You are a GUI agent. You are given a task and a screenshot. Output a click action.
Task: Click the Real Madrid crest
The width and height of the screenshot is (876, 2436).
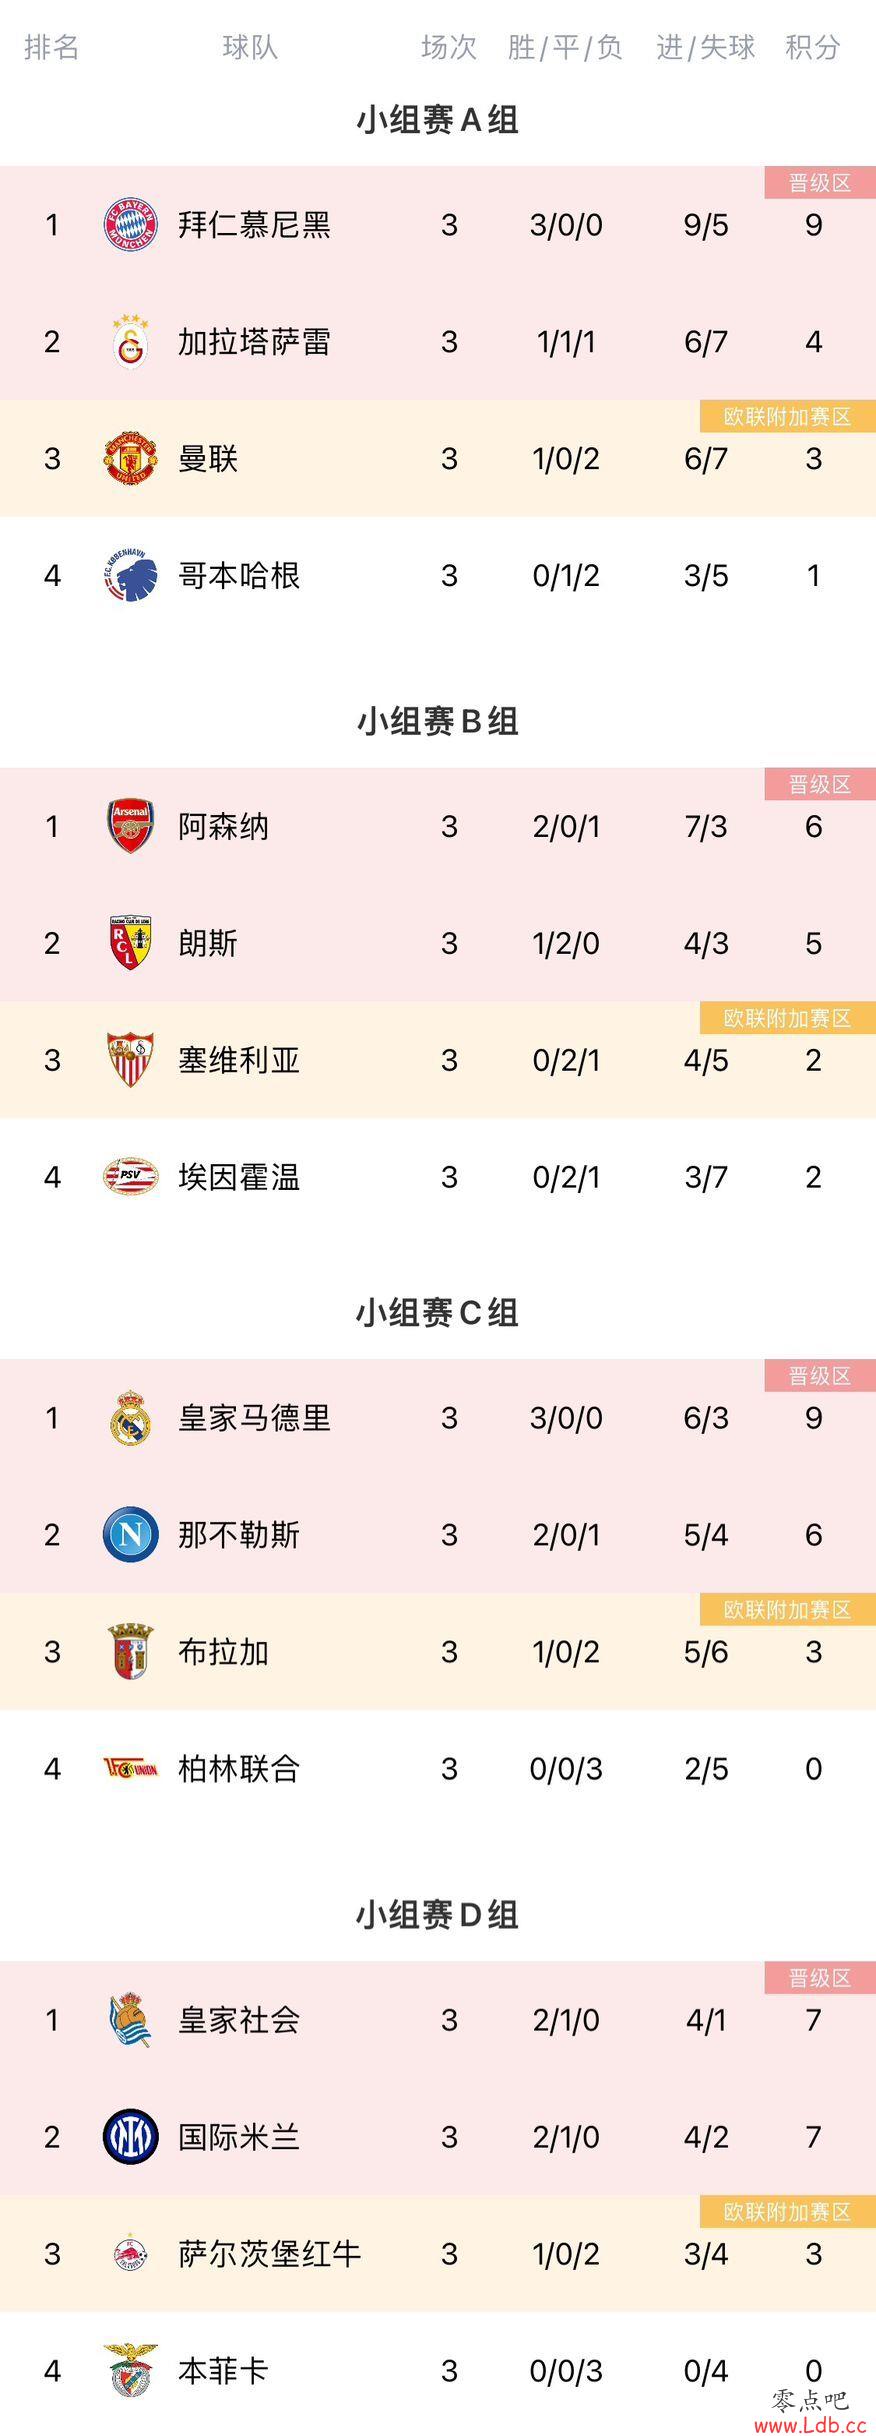click(131, 1417)
